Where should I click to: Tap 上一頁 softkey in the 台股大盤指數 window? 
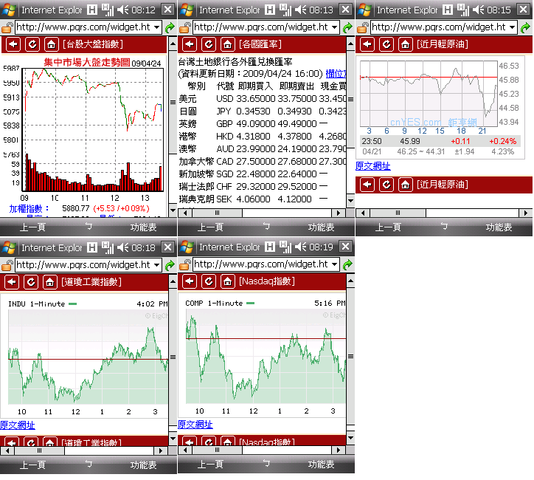[33, 227]
